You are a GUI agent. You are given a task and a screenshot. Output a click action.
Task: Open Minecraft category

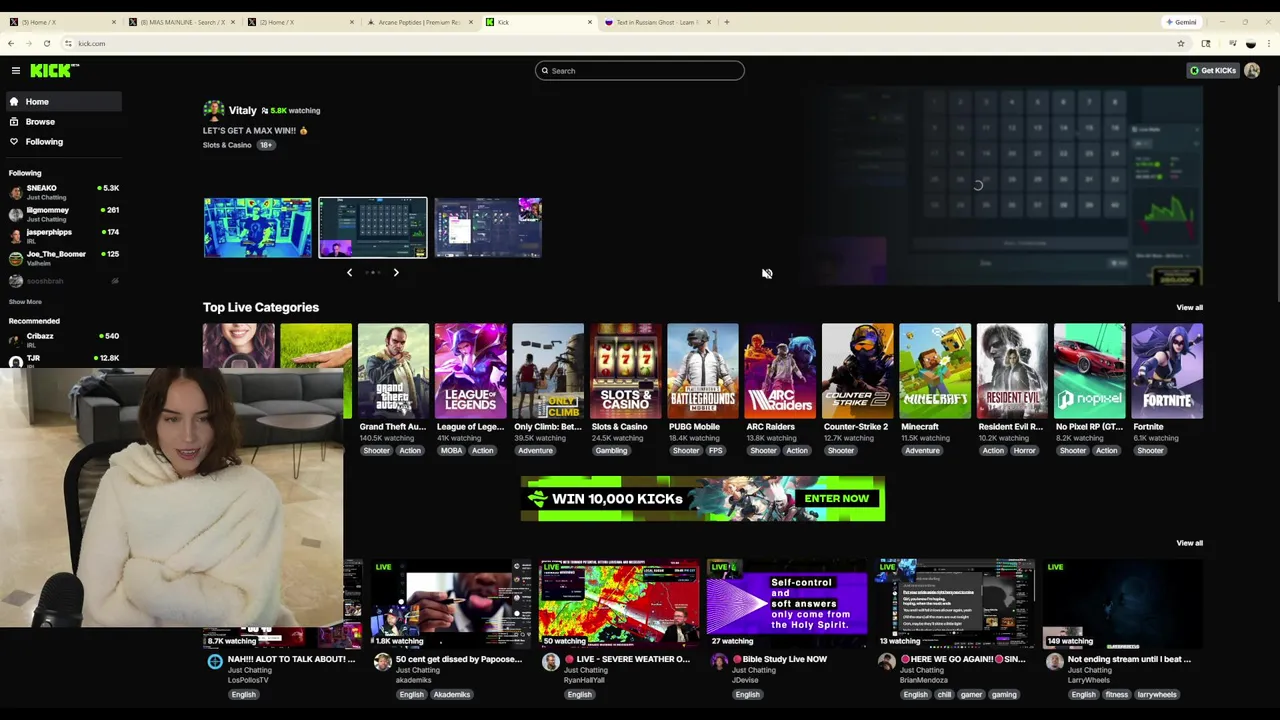tap(935, 371)
